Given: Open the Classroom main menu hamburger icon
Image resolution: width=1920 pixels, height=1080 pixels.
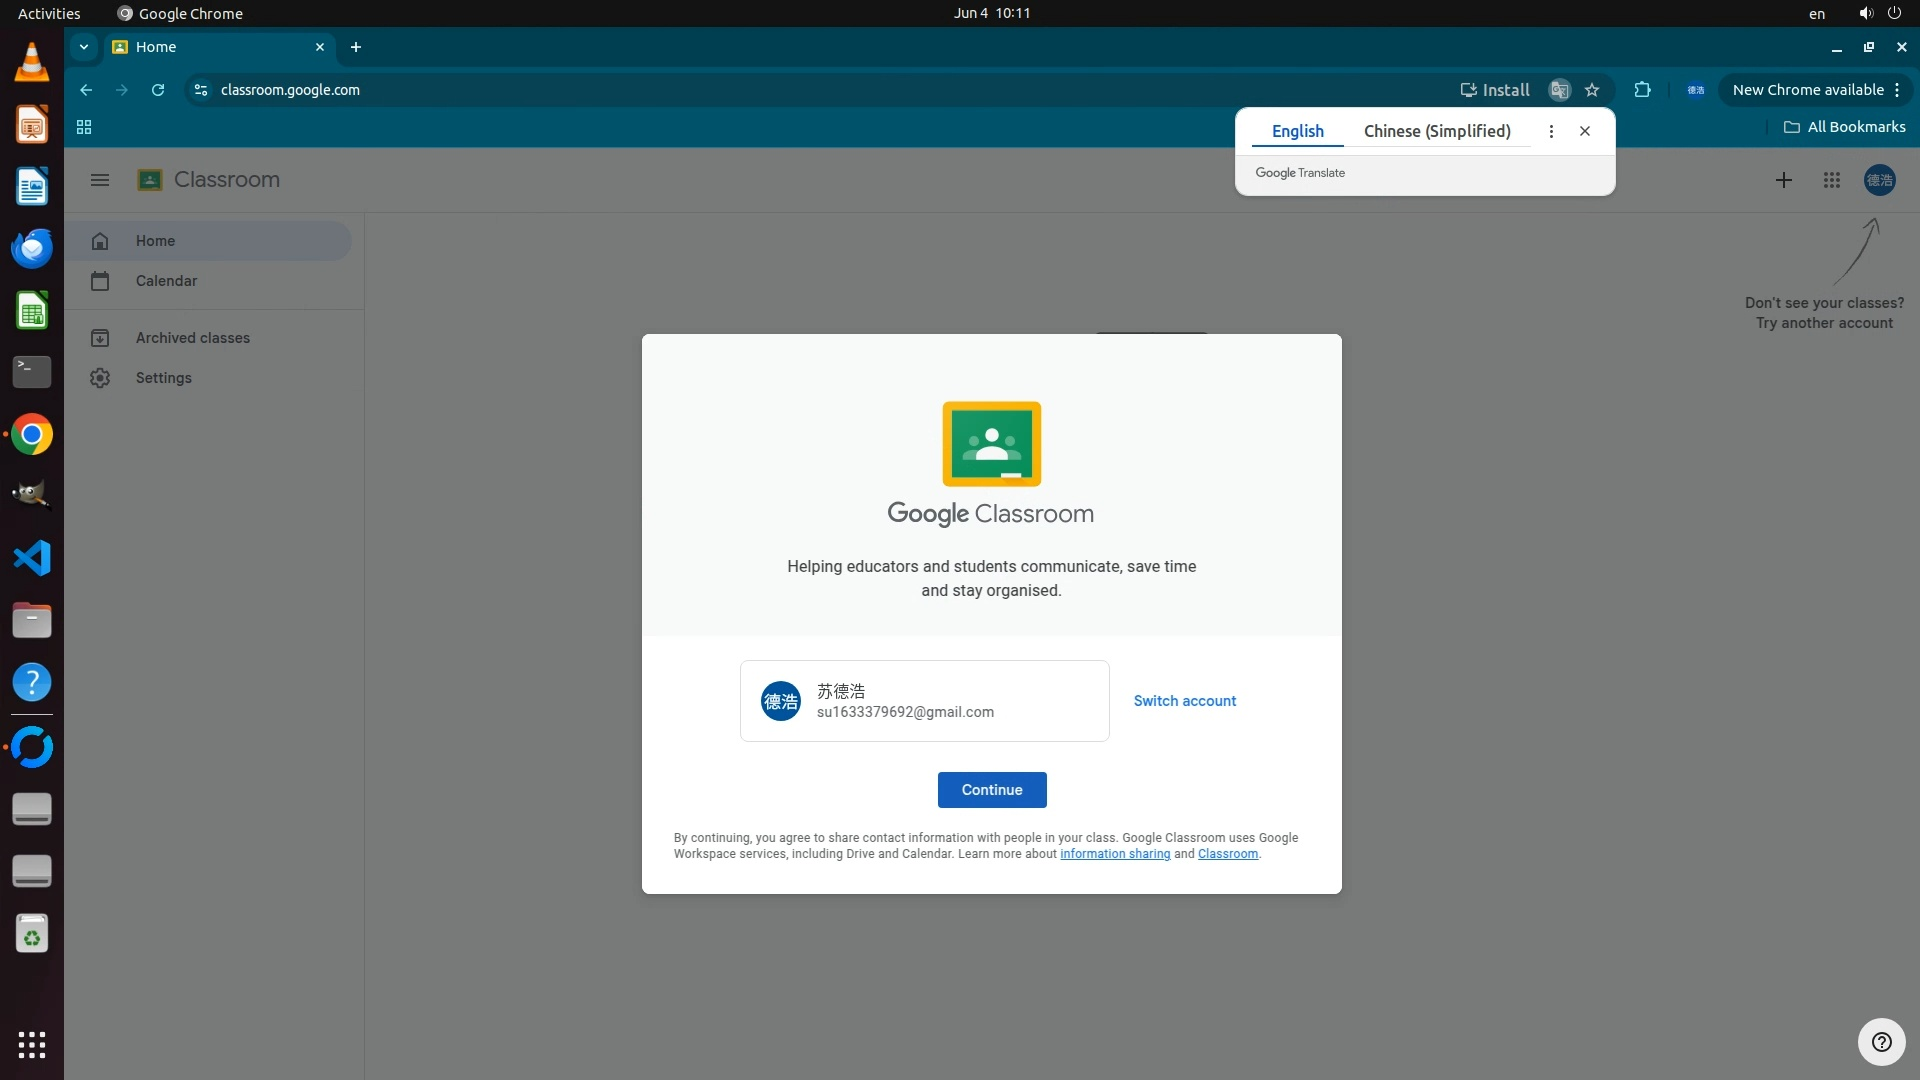Looking at the screenshot, I should tap(99, 180).
